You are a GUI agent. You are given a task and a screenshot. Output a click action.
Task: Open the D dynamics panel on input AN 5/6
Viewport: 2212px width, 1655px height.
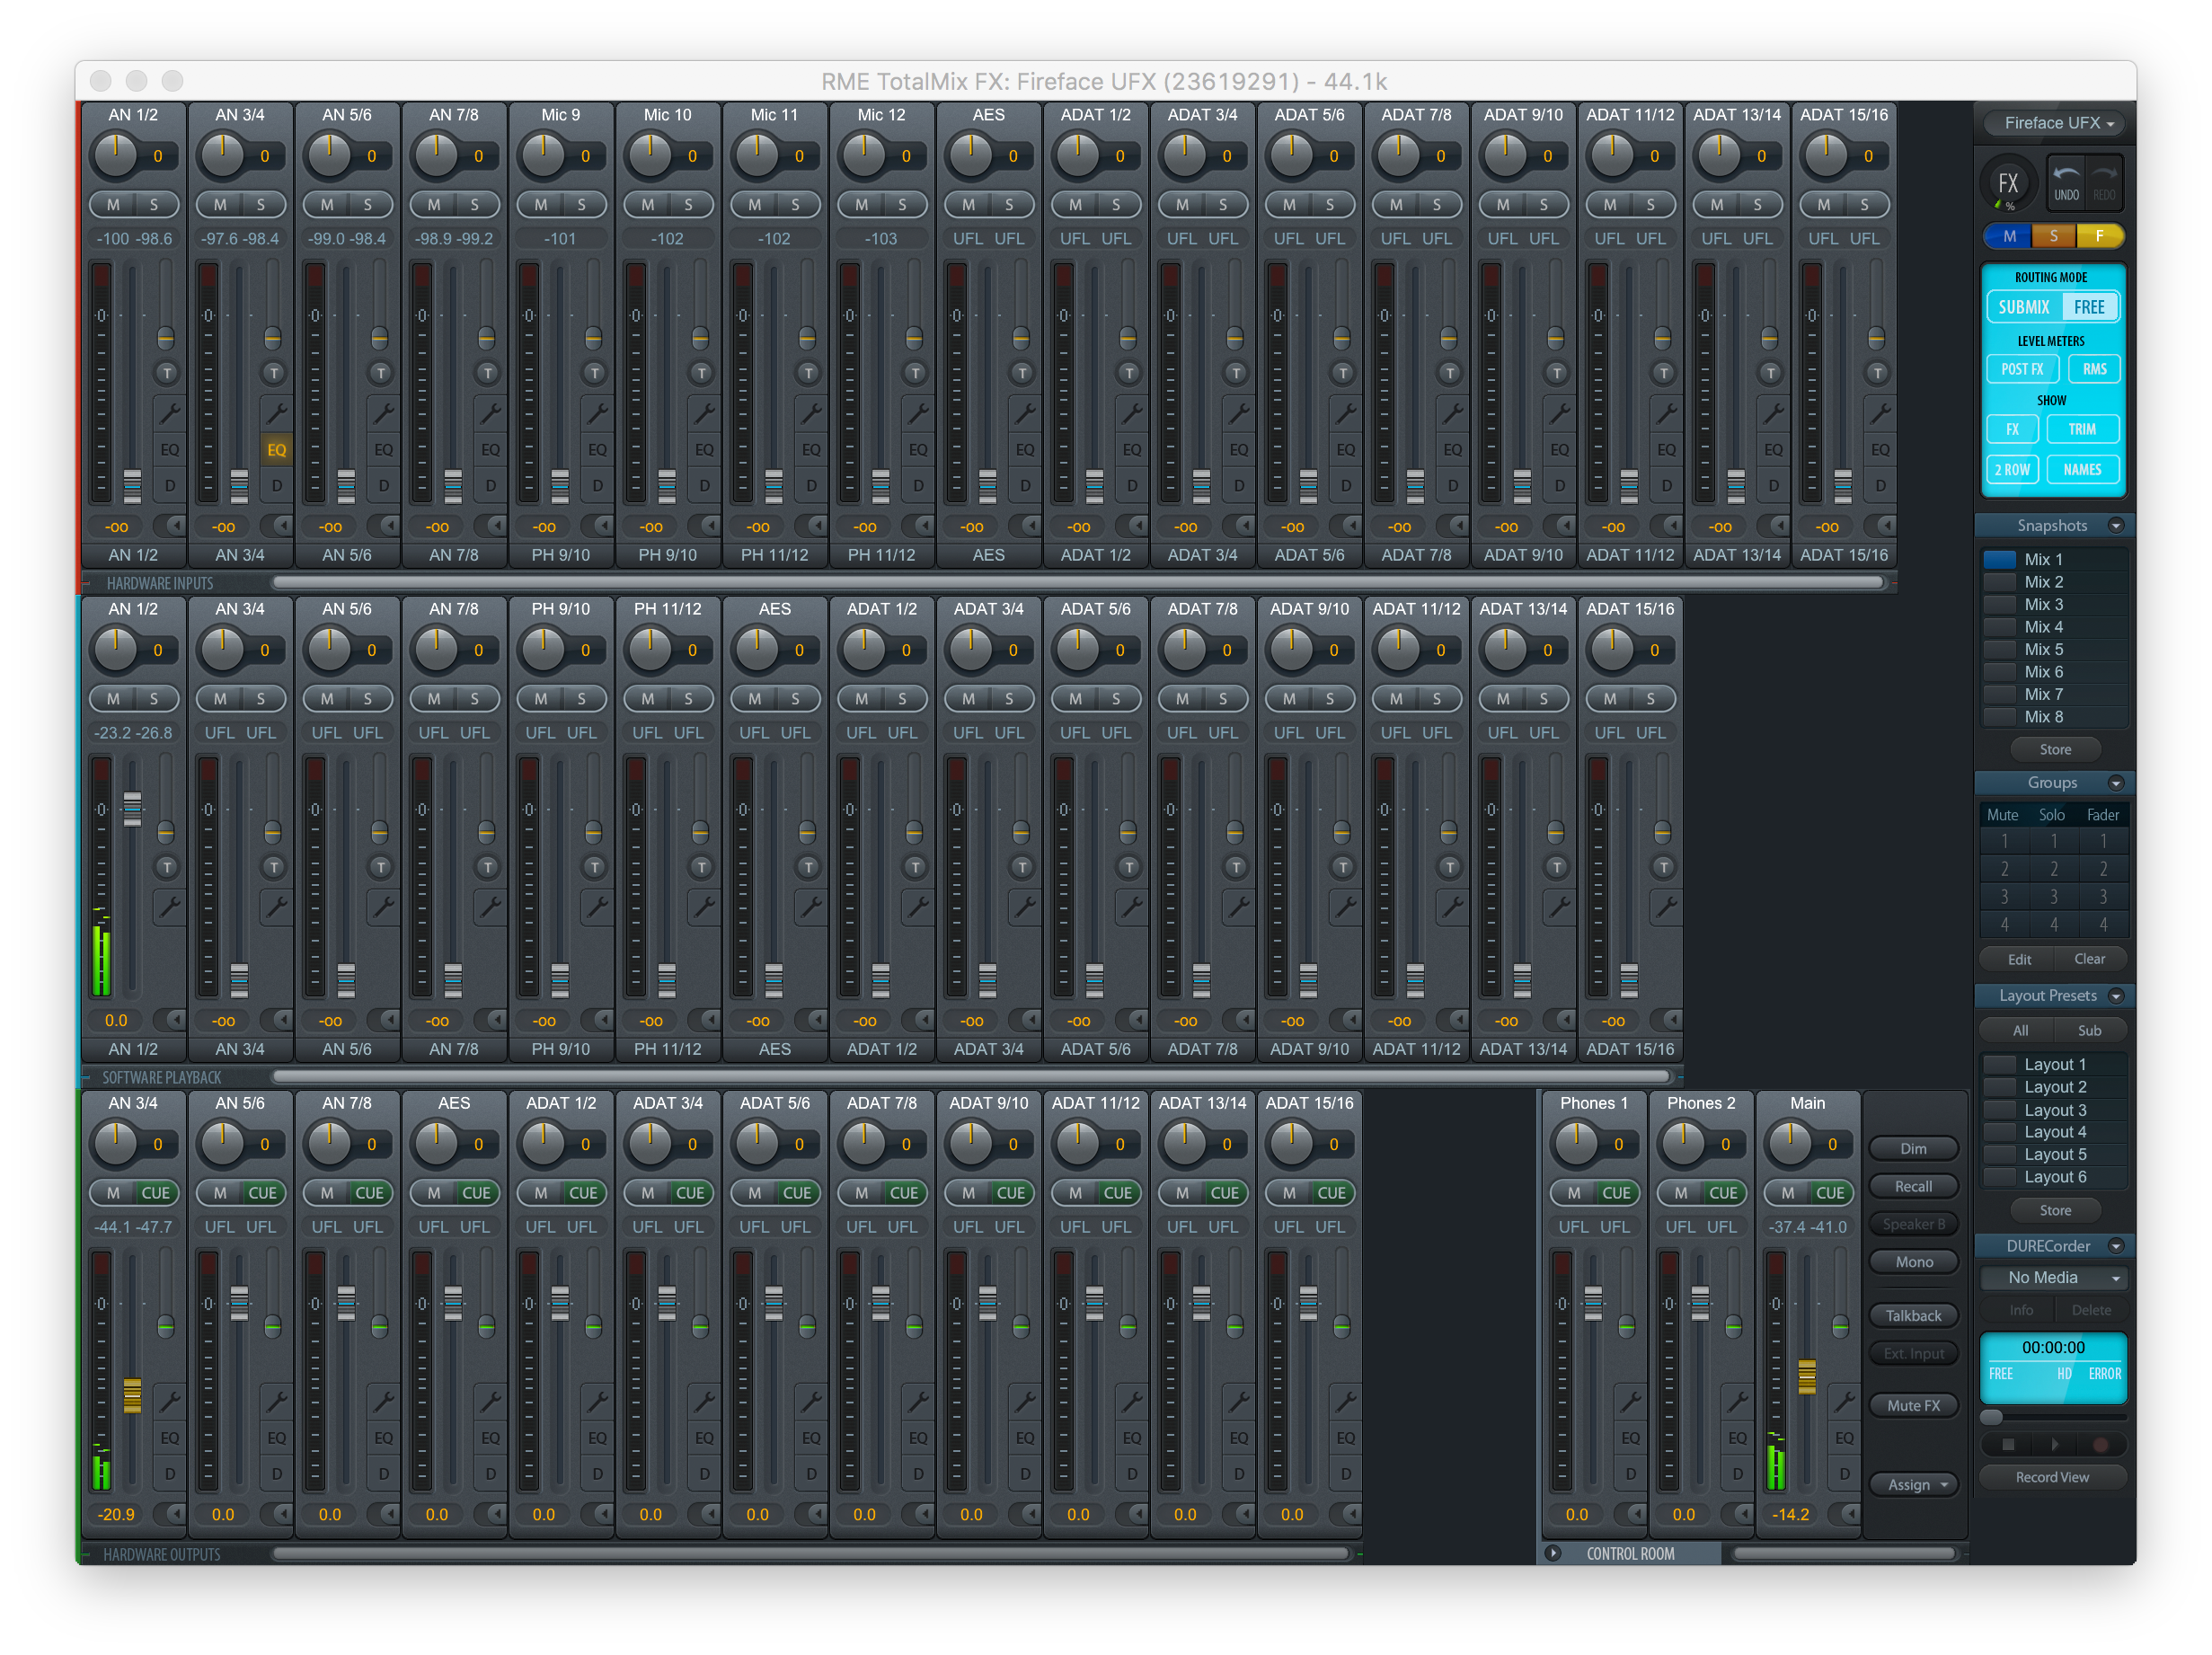(383, 486)
